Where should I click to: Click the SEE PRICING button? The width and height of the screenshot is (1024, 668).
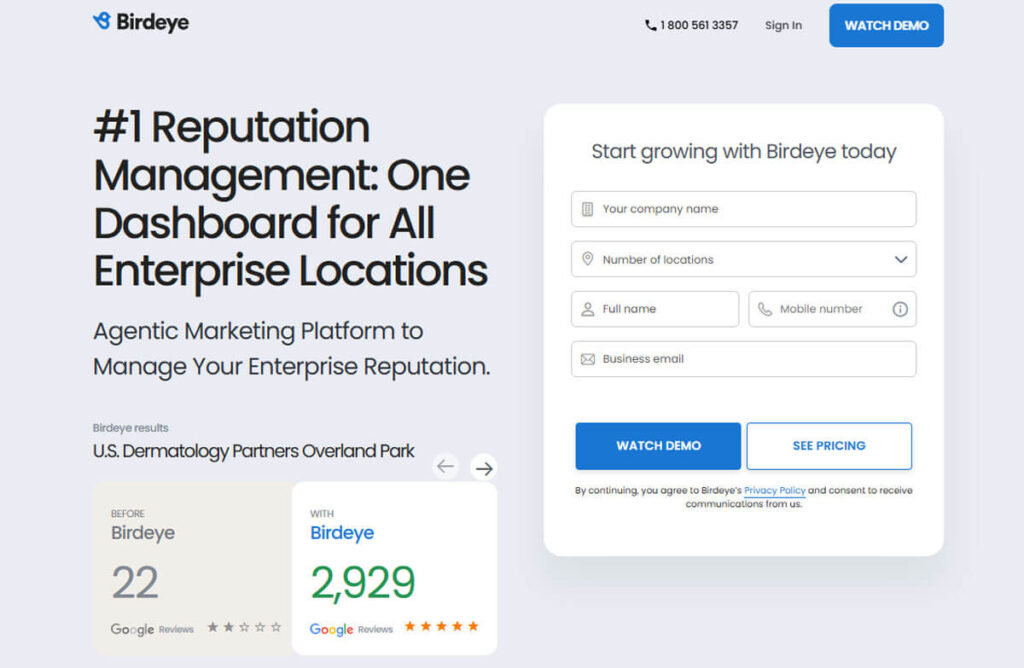(x=829, y=446)
